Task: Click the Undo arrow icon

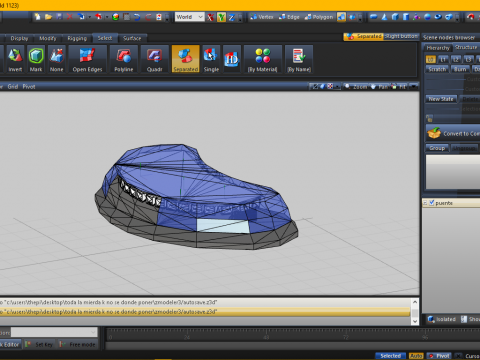Action: pyautogui.click(x=137, y=17)
